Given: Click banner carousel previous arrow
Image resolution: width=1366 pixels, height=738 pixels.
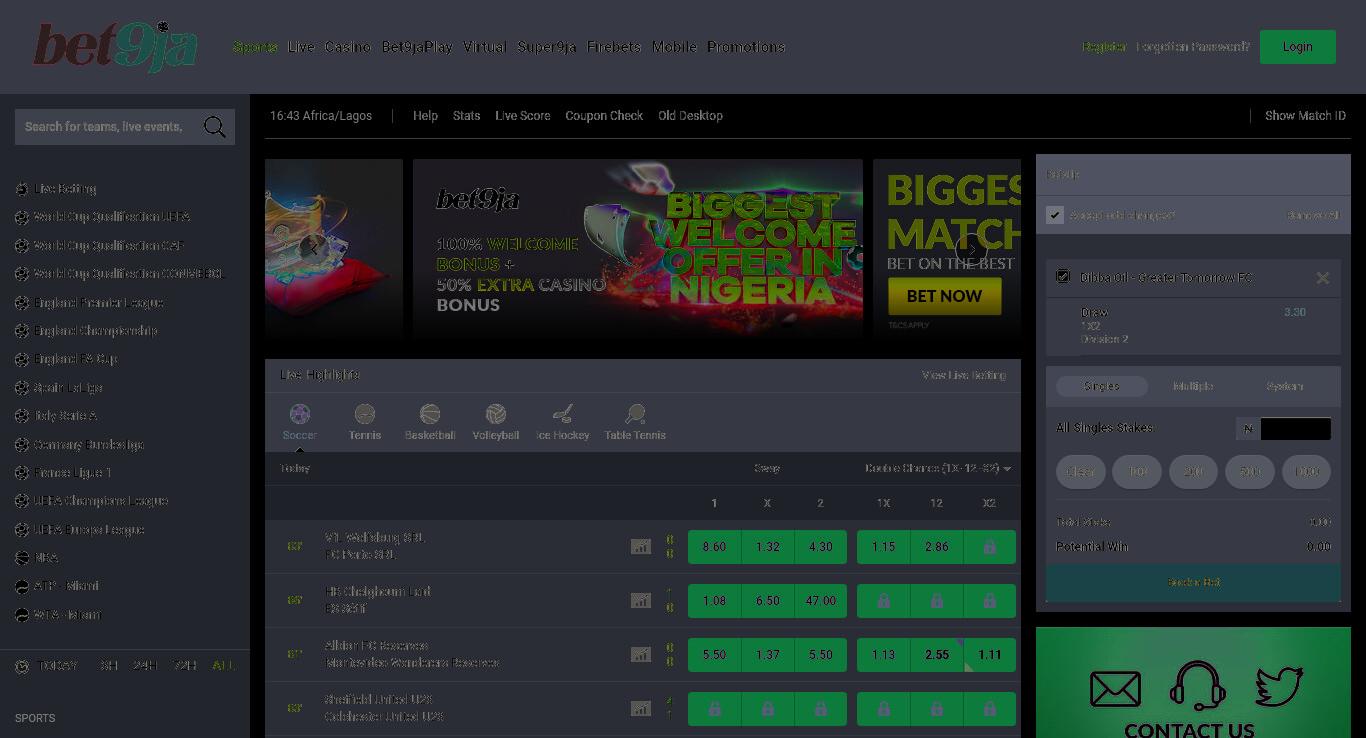Looking at the screenshot, I should (313, 249).
